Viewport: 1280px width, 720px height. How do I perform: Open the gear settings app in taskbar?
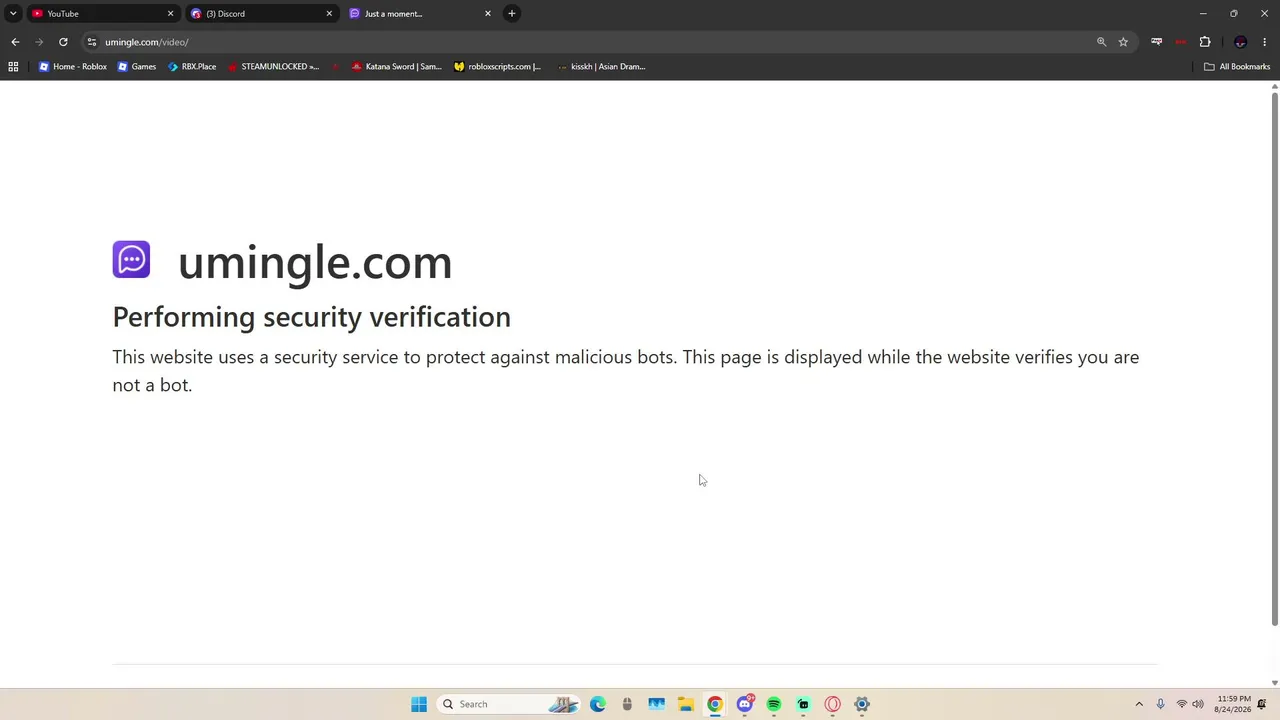point(862,704)
